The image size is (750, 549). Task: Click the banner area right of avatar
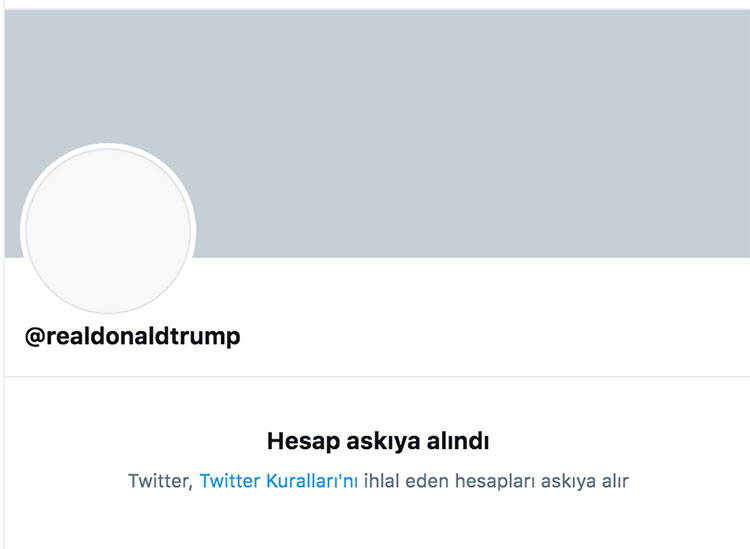[x=470, y=200]
